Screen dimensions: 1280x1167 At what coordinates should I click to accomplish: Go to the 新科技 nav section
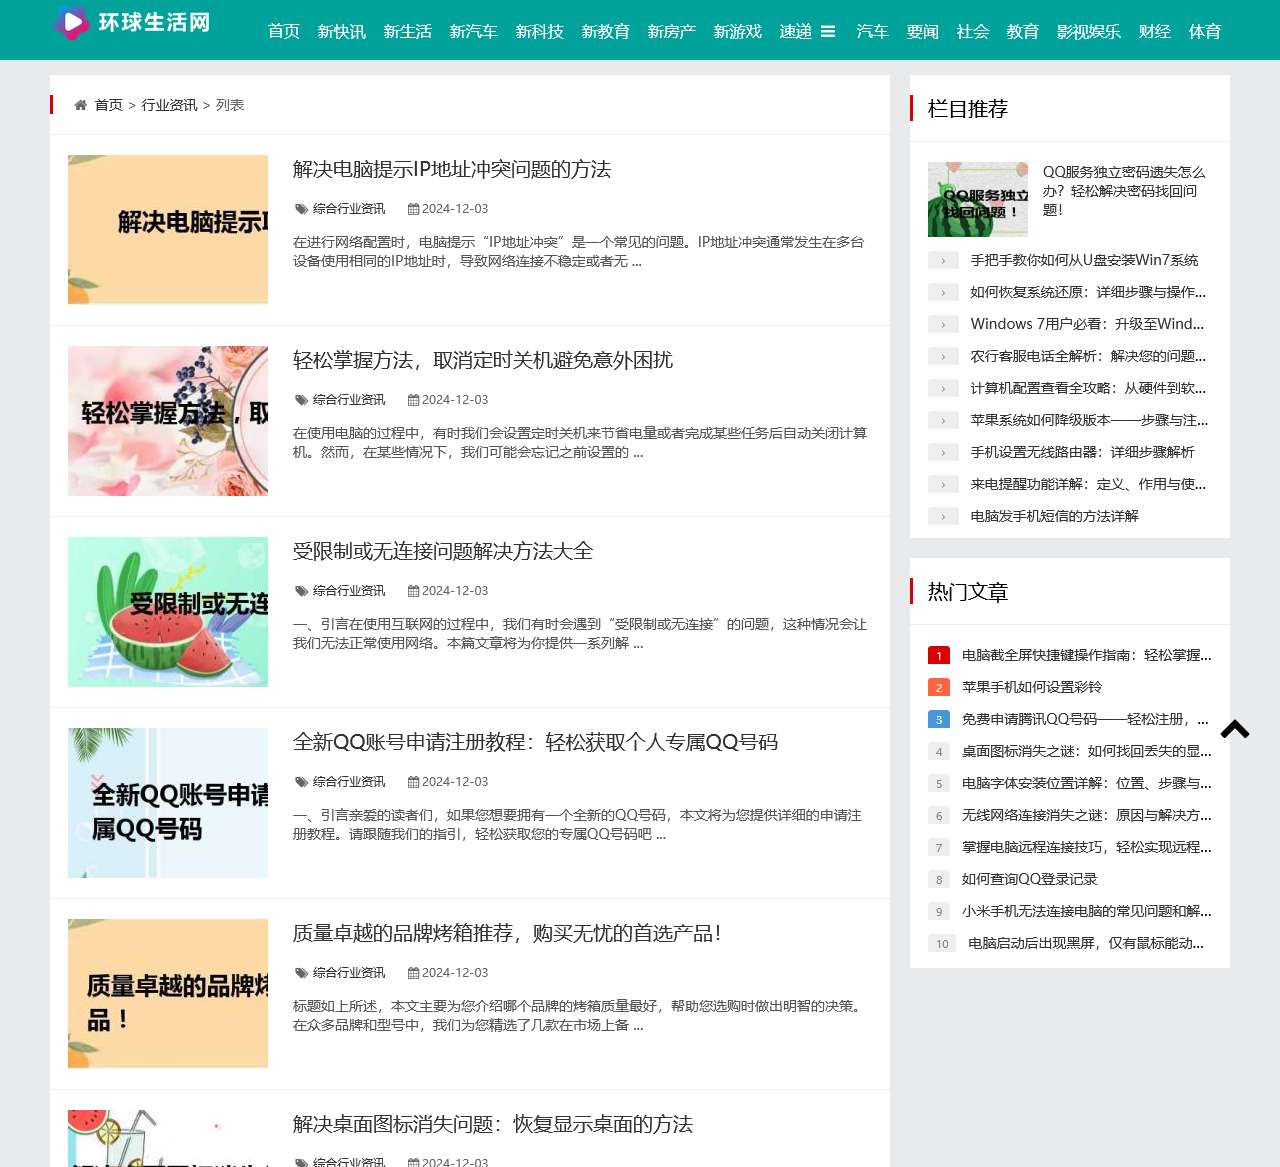(x=540, y=32)
